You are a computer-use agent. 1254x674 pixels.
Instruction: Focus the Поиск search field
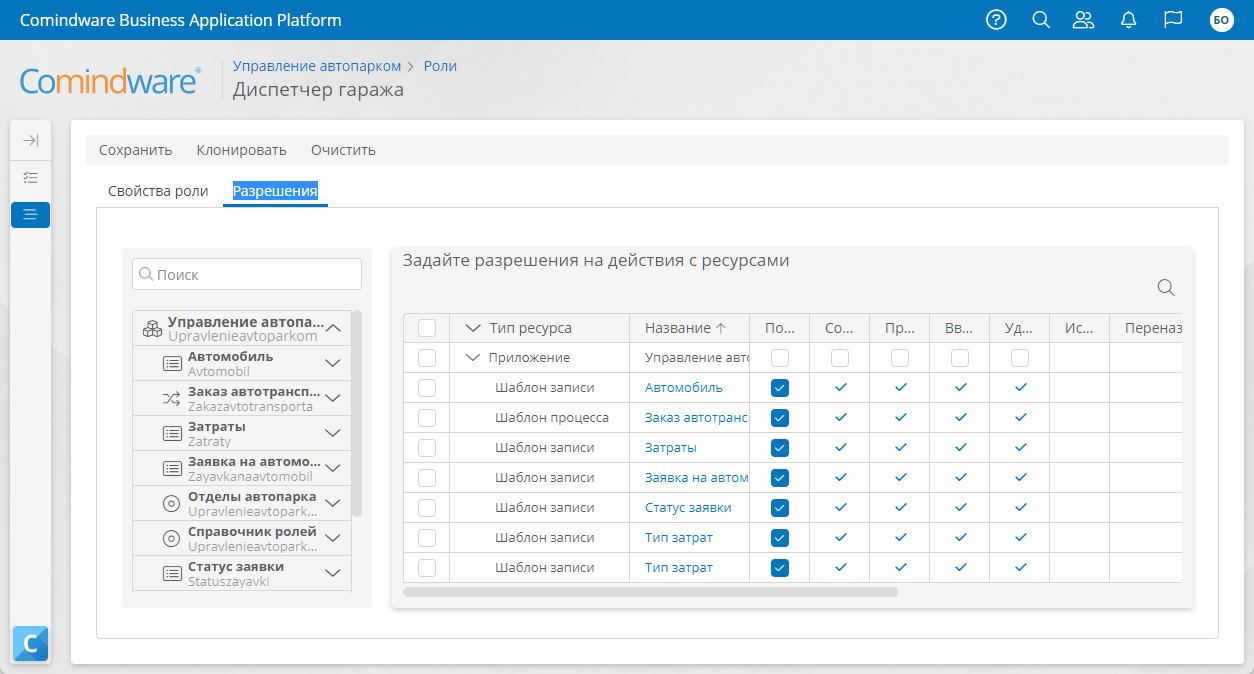click(247, 274)
